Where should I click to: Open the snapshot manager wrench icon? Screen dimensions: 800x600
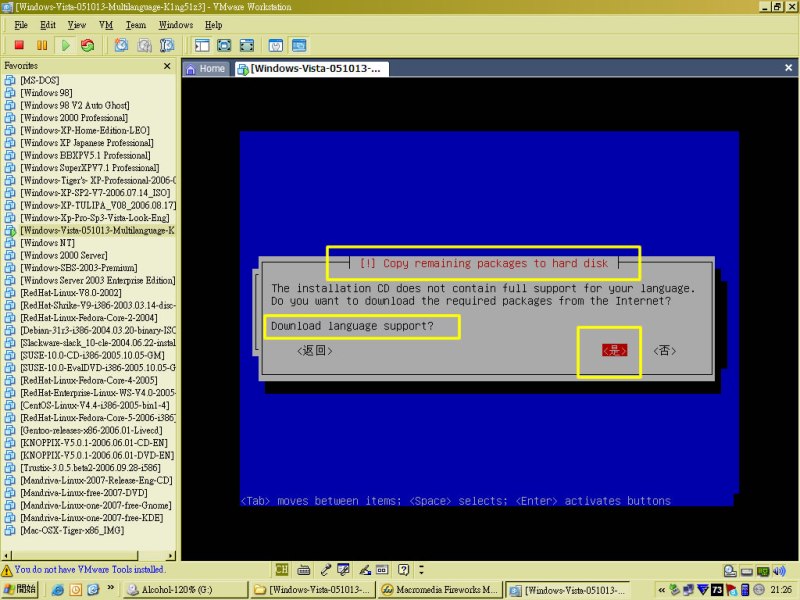[x=167, y=45]
